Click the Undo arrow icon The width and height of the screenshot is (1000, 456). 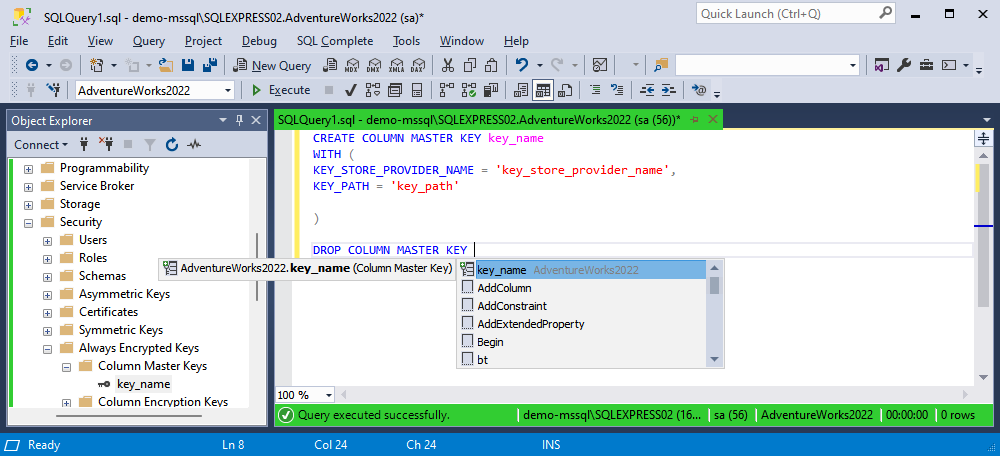click(x=522, y=65)
